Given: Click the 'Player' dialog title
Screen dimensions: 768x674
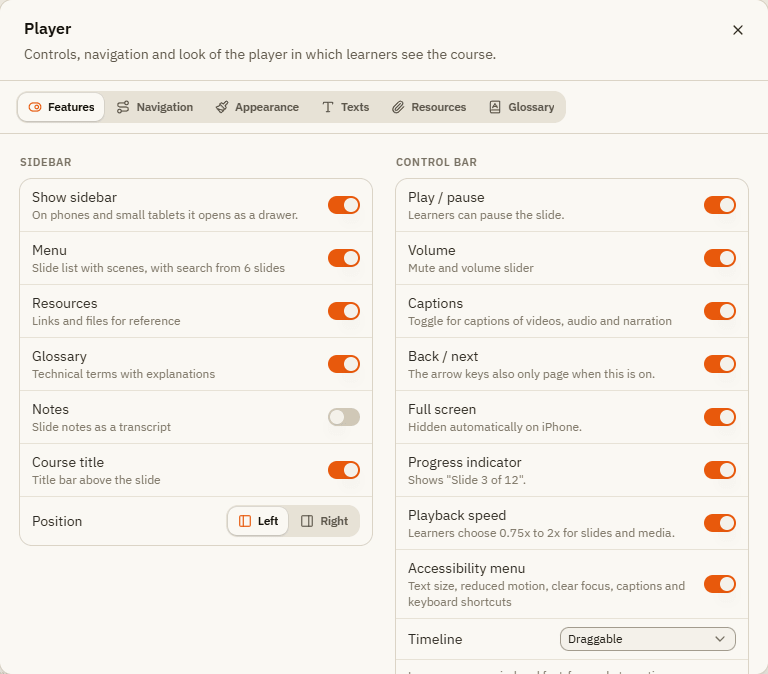Looking at the screenshot, I should (x=48, y=29).
